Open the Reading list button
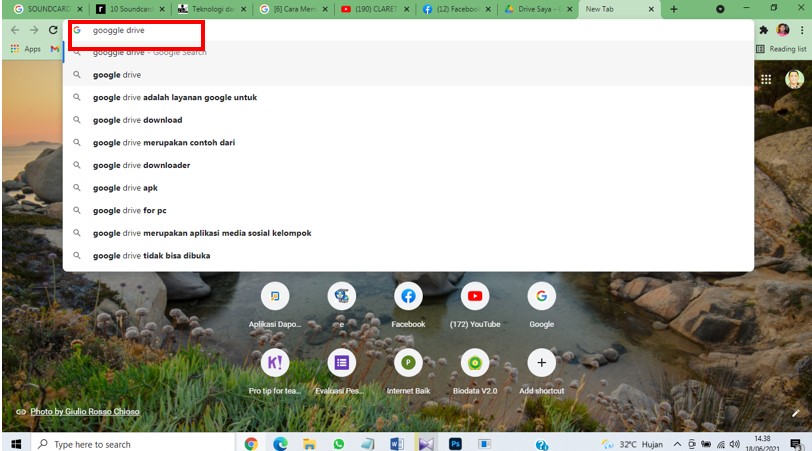Image resolution: width=812 pixels, height=451 pixels. click(781, 48)
